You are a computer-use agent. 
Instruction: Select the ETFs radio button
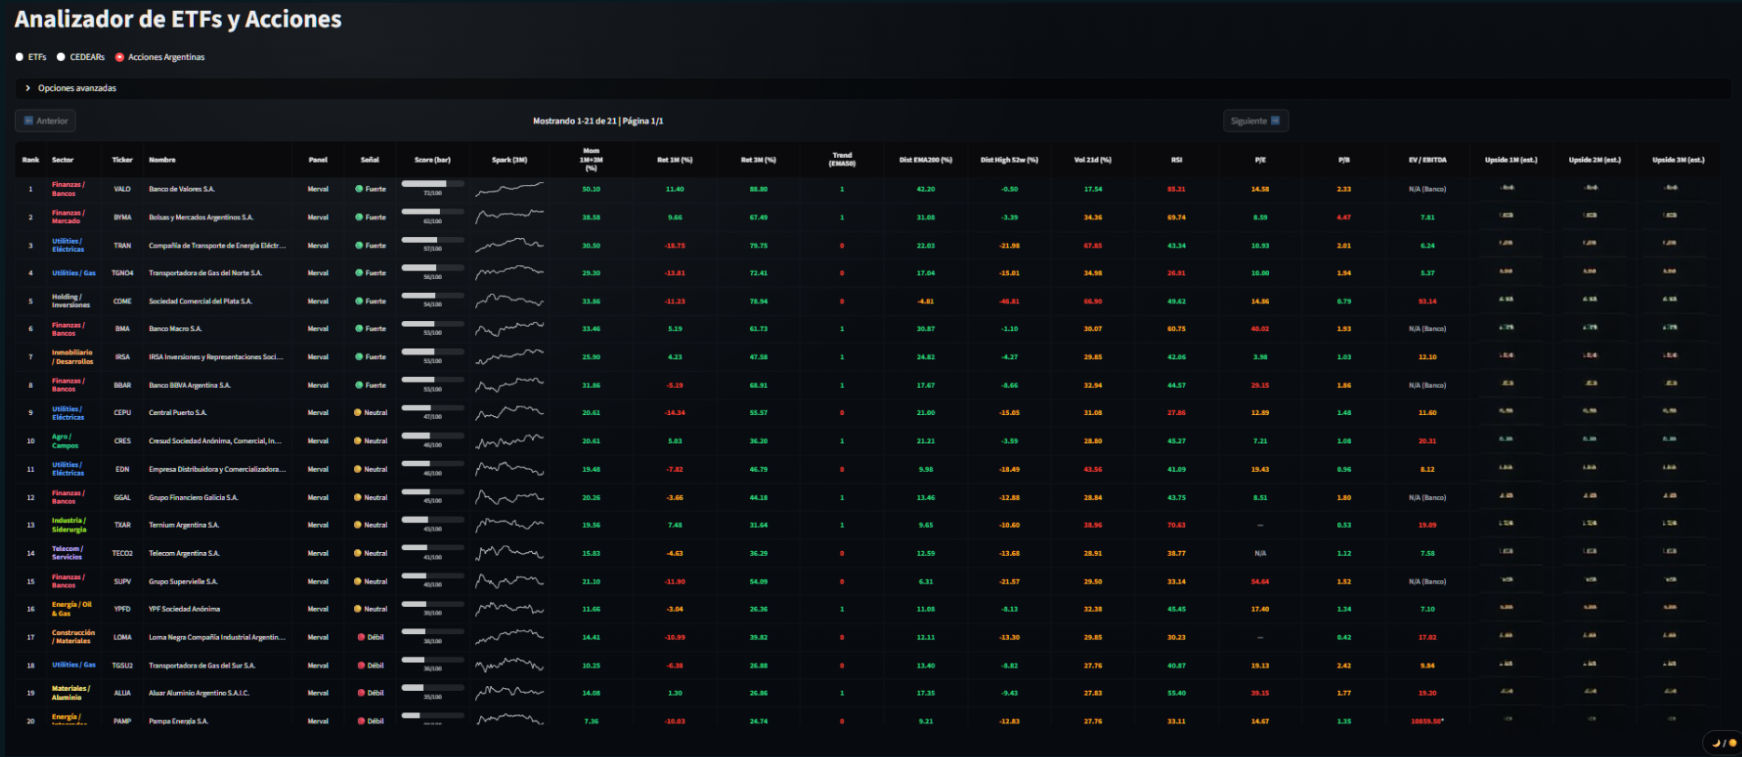(x=20, y=57)
